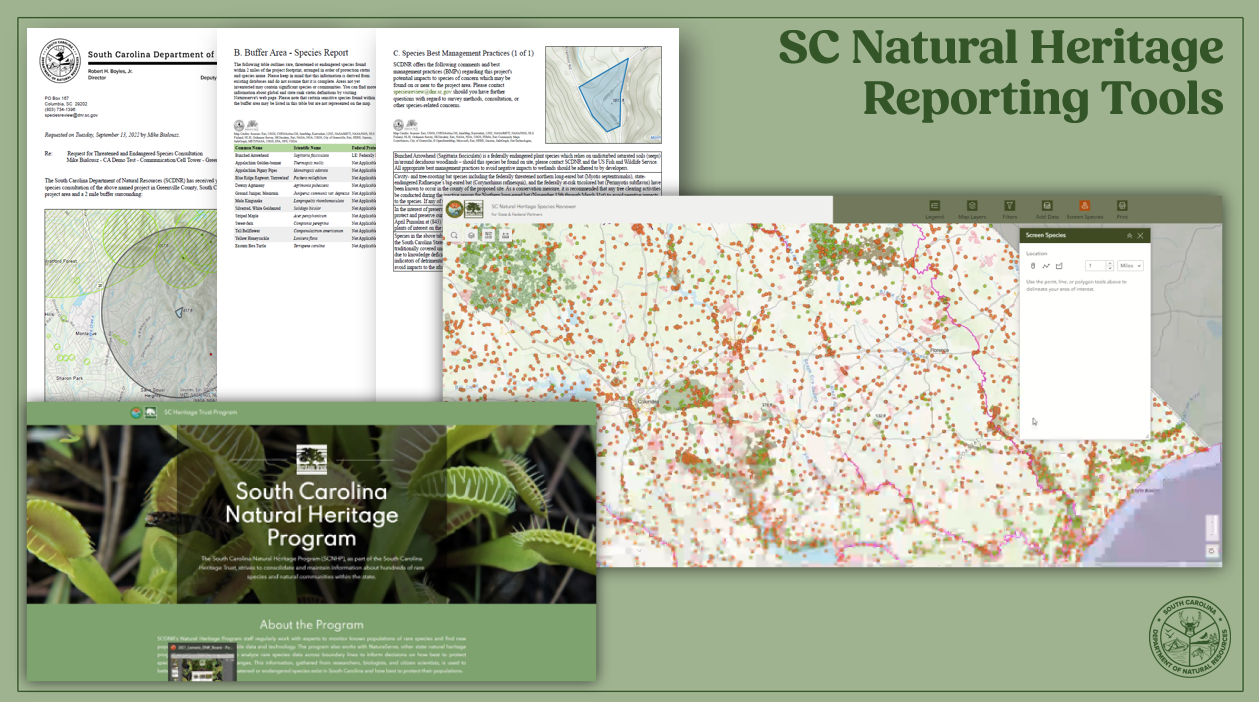The width and height of the screenshot is (1259, 702).
Task: Click the 'SC Natural Heritage Reporting Tools' title
Action: point(1000,72)
